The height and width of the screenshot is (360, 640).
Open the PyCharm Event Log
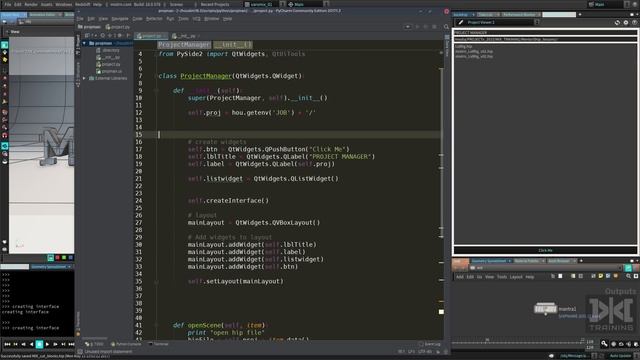pyautogui.click(x=429, y=344)
